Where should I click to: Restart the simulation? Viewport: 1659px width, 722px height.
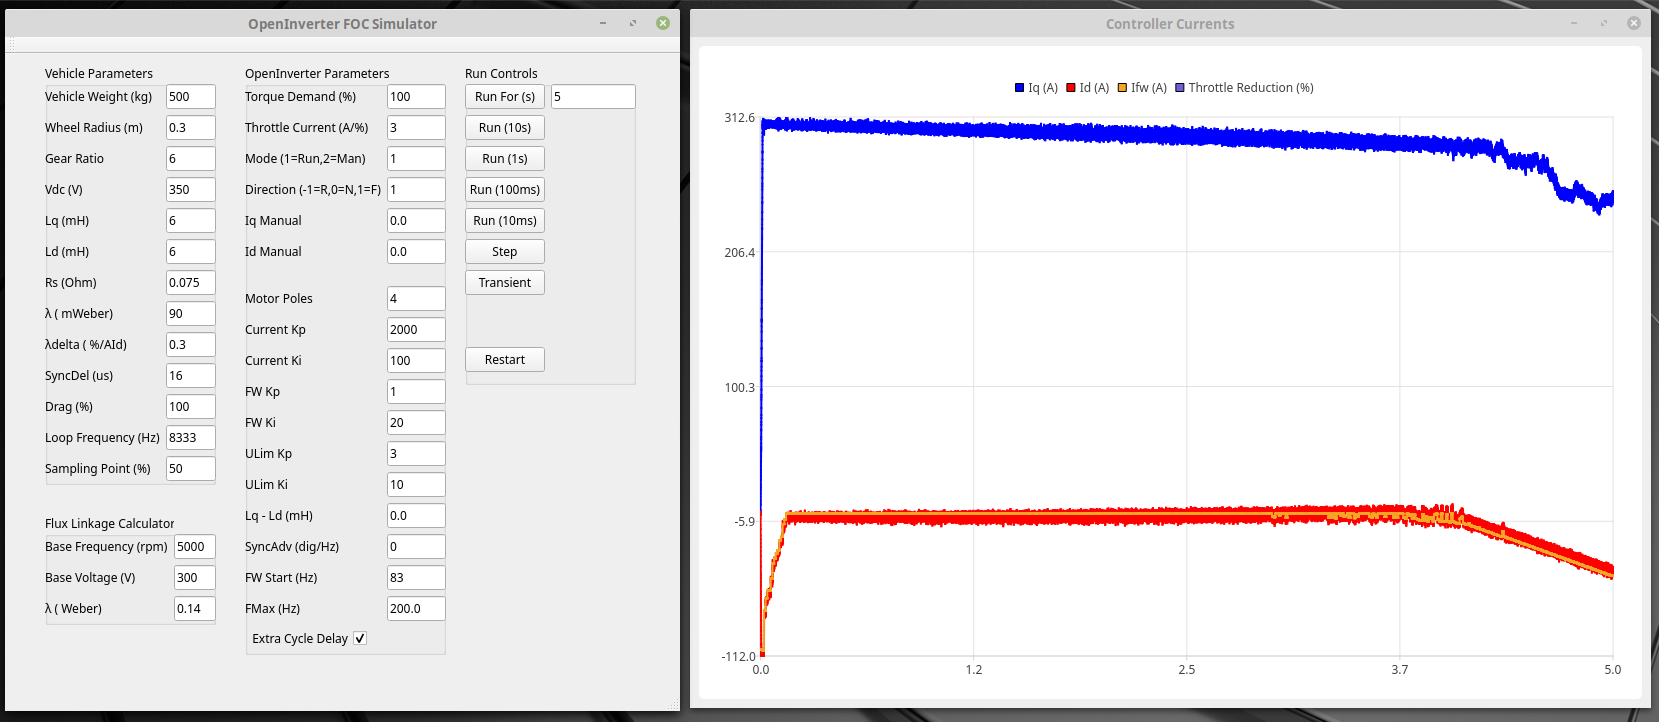pyautogui.click(x=504, y=360)
